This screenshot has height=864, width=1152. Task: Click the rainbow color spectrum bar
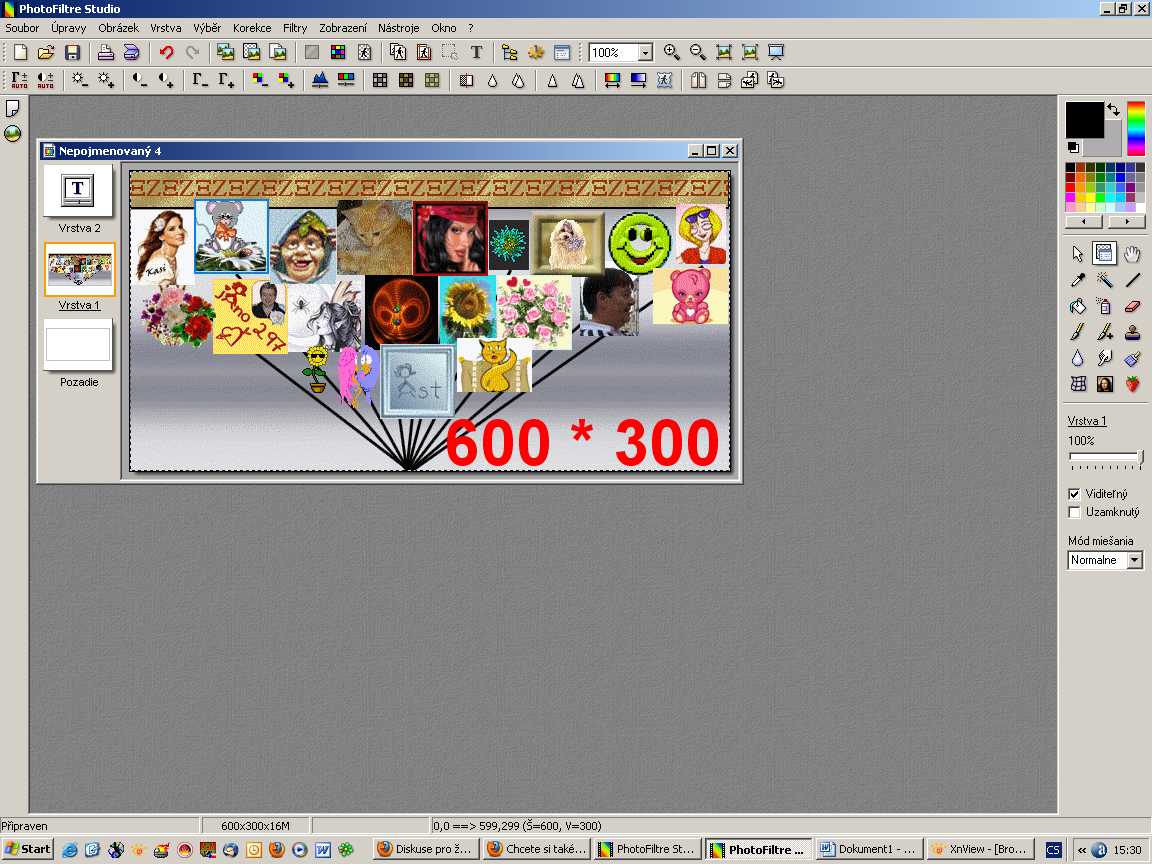1136,128
